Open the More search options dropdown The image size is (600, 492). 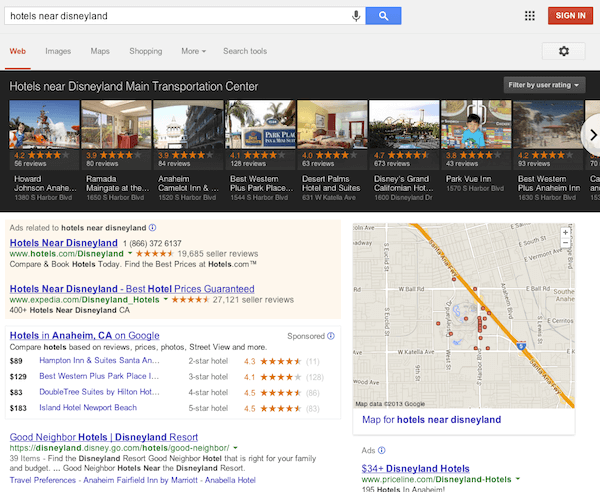coord(193,51)
